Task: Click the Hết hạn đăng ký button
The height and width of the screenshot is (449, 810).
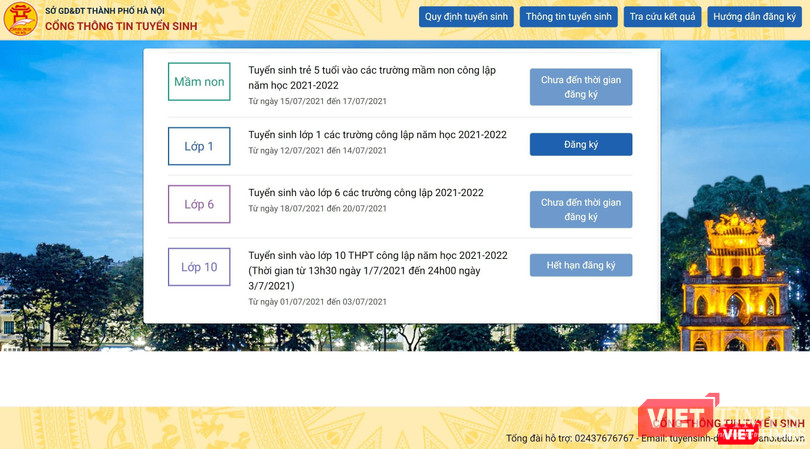Action: [580, 266]
